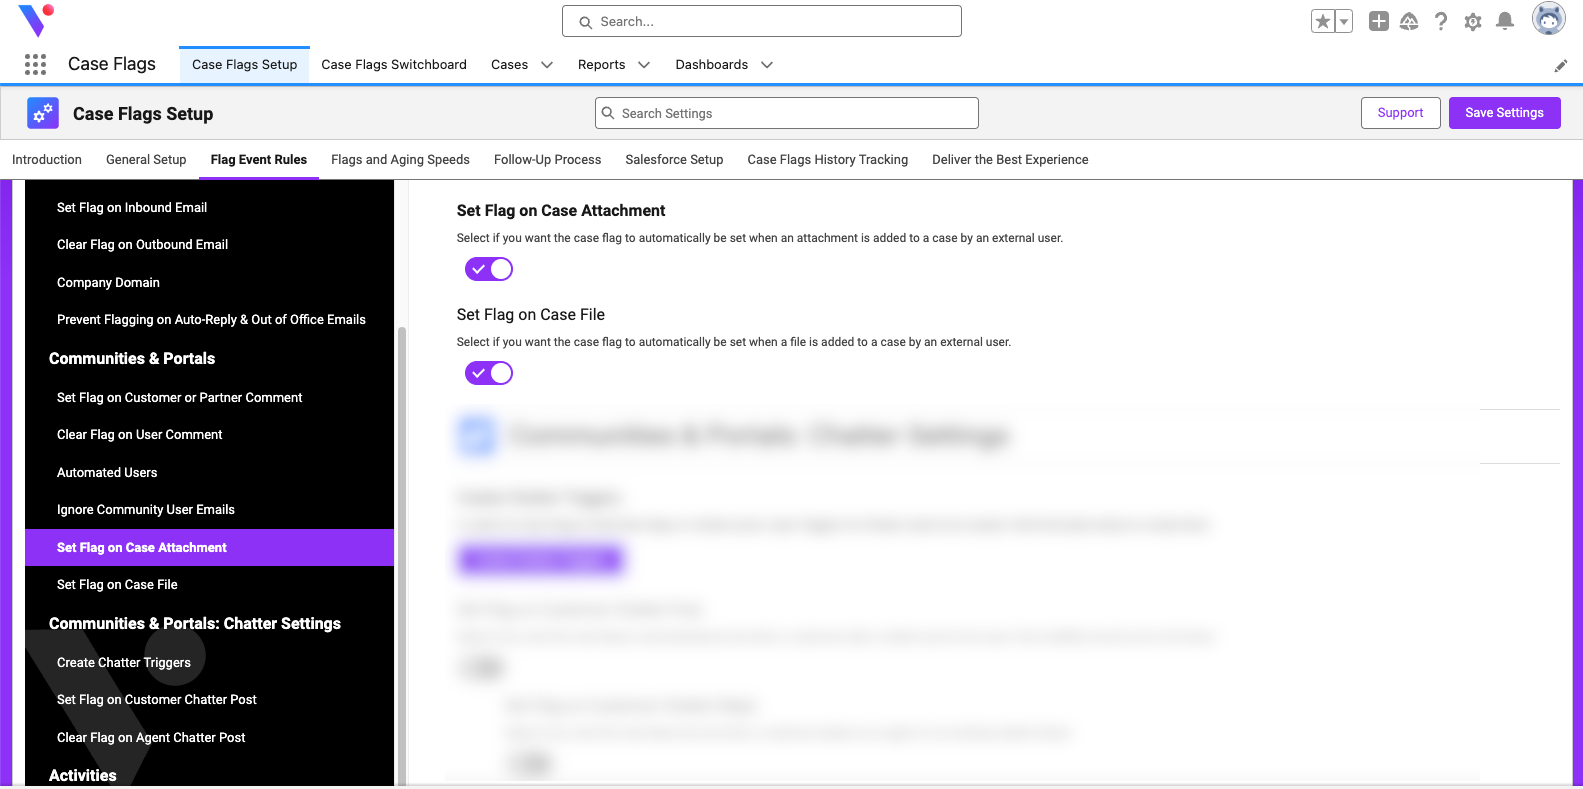Screen dimensions: 1583x789
Task: Open the global actions plus icon
Action: (x=1379, y=21)
